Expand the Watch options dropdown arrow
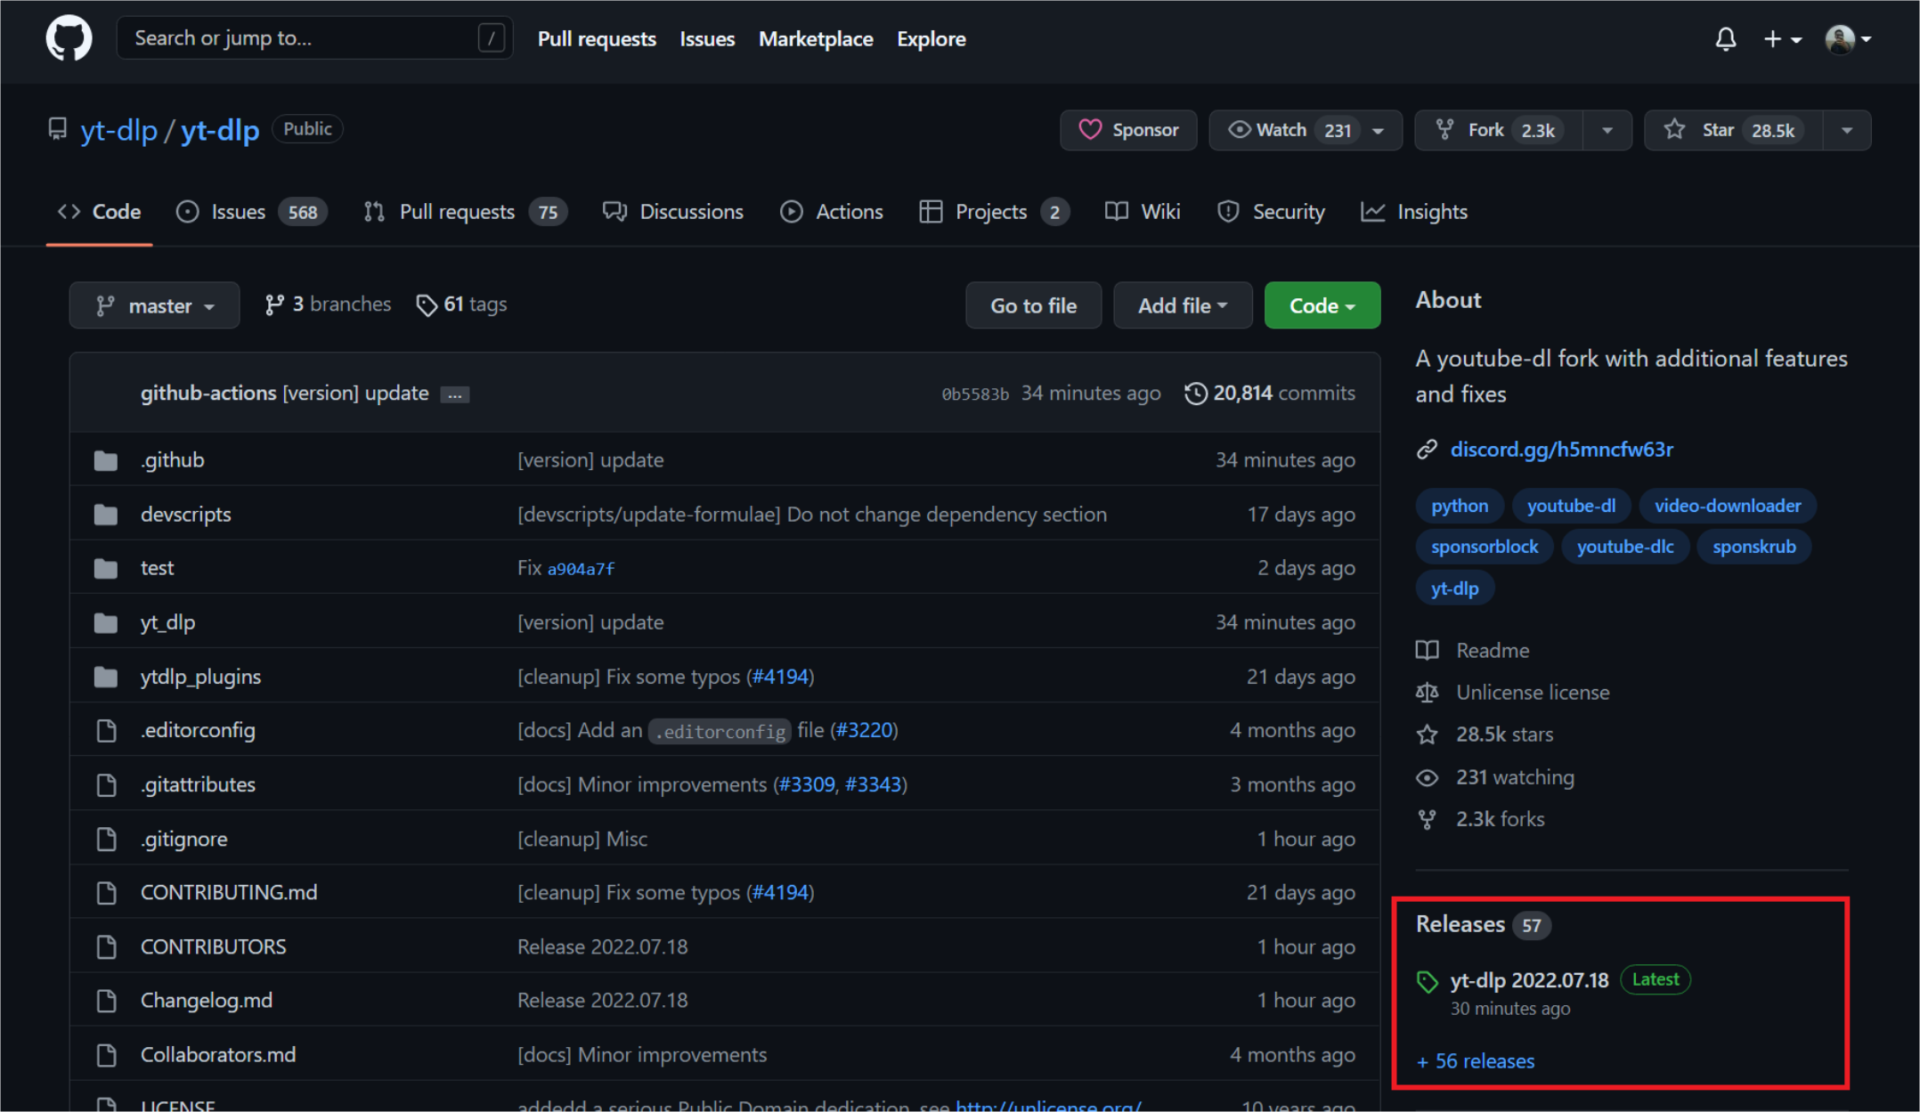 1379,130
